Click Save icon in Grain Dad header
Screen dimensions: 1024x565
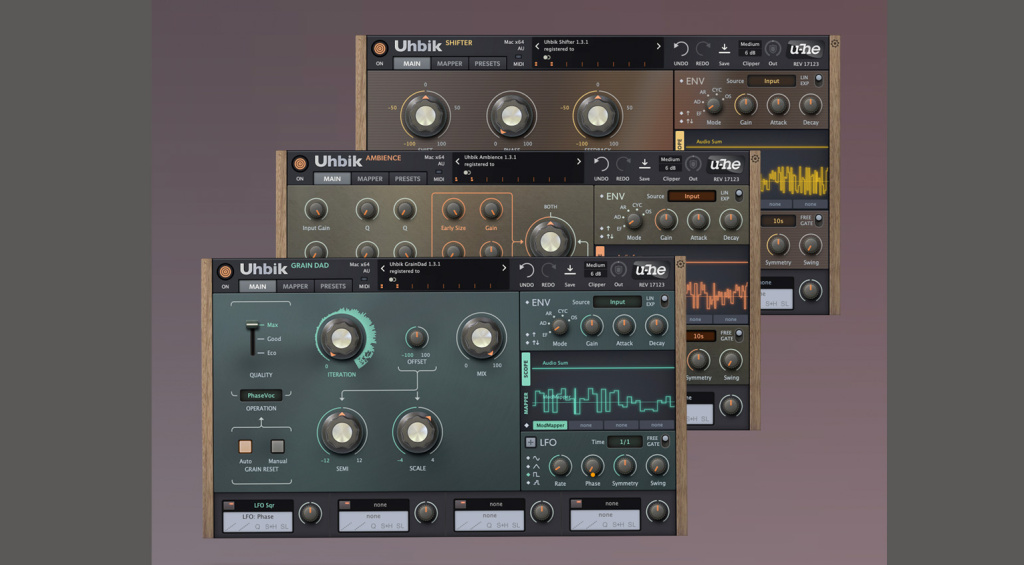[x=569, y=269]
